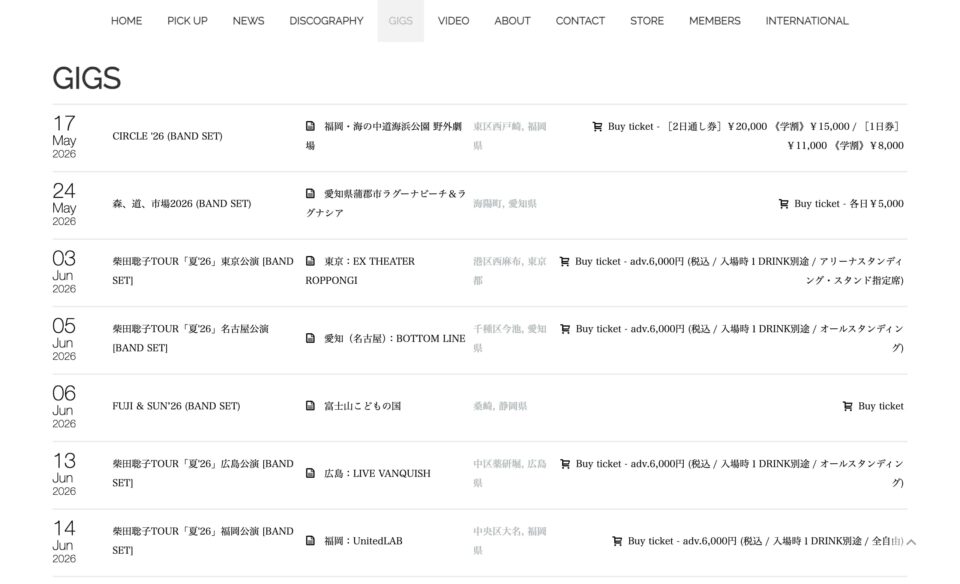Viewport: 960px width, 584px height.
Task: Click the 06 Jun 2026 date
Action: tap(64, 406)
